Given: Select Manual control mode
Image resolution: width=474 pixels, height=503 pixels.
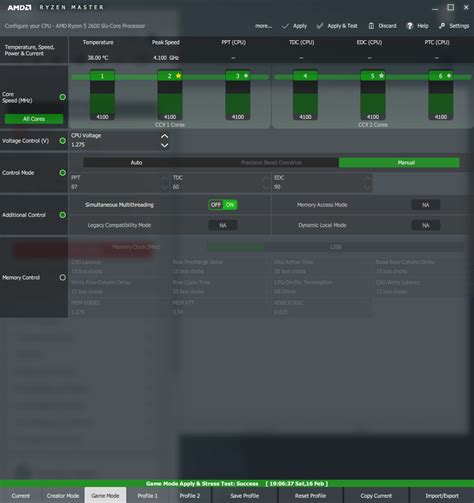Looking at the screenshot, I should pyautogui.click(x=399, y=163).
